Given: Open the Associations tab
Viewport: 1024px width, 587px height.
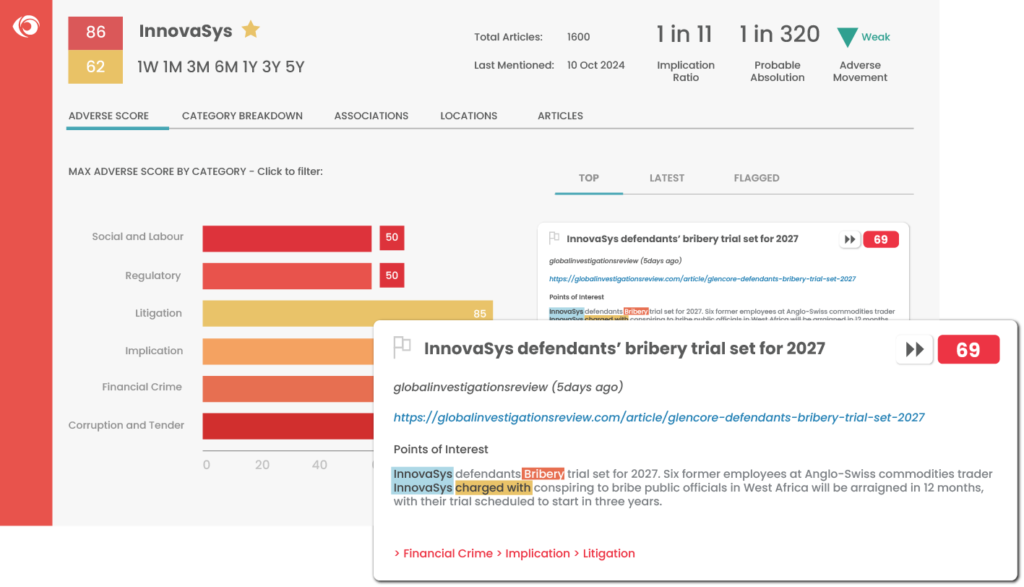Looking at the screenshot, I should tap(371, 116).
